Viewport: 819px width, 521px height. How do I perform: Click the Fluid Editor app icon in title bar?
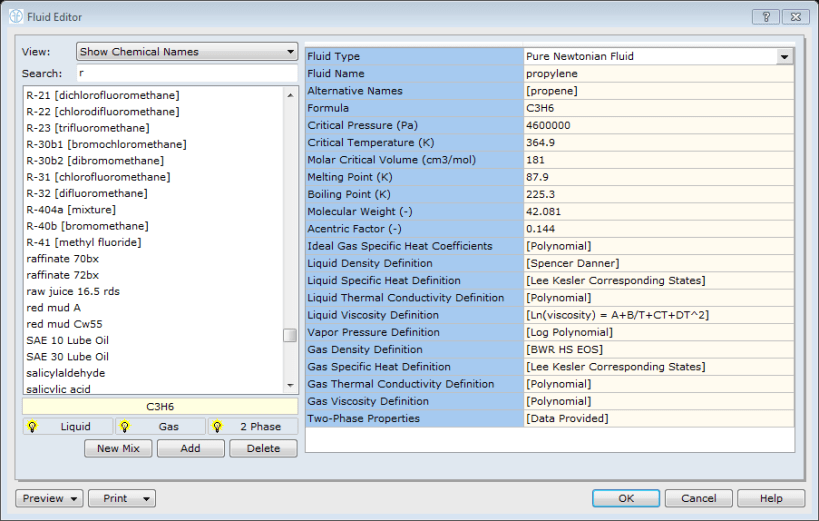(x=16, y=17)
